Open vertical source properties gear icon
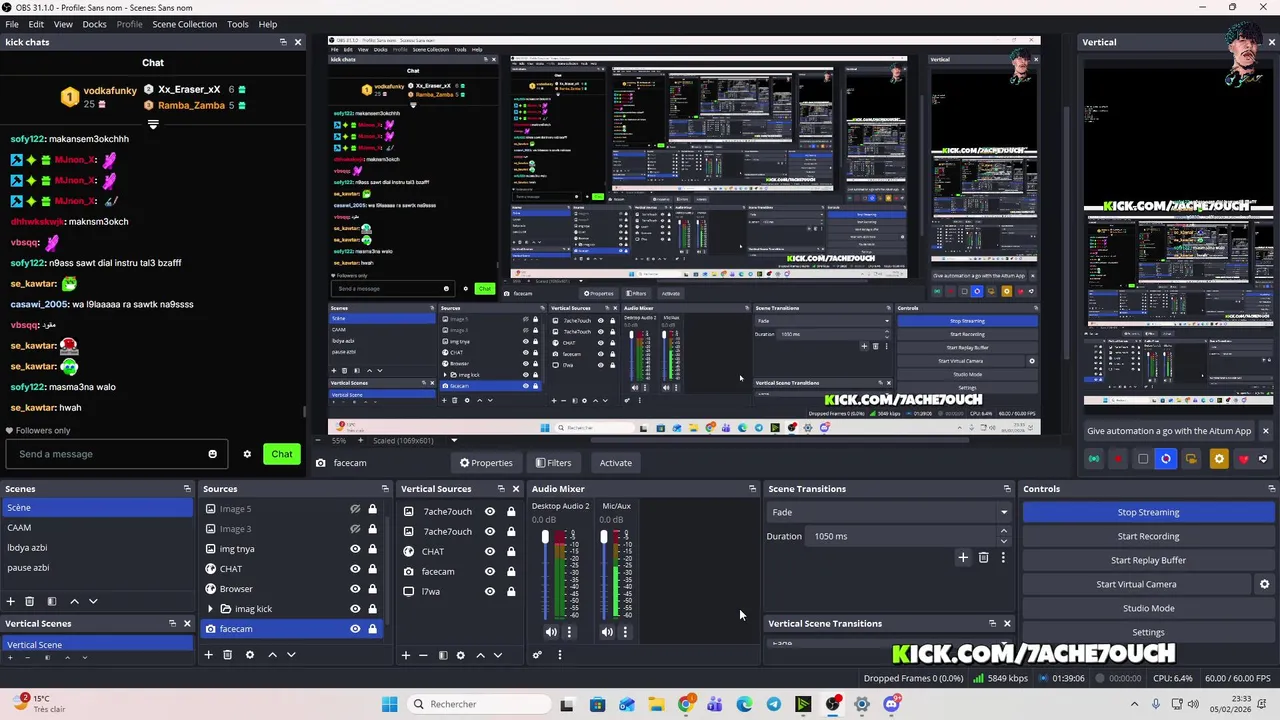The height and width of the screenshot is (720, 1280). click(x=460, y=655)
